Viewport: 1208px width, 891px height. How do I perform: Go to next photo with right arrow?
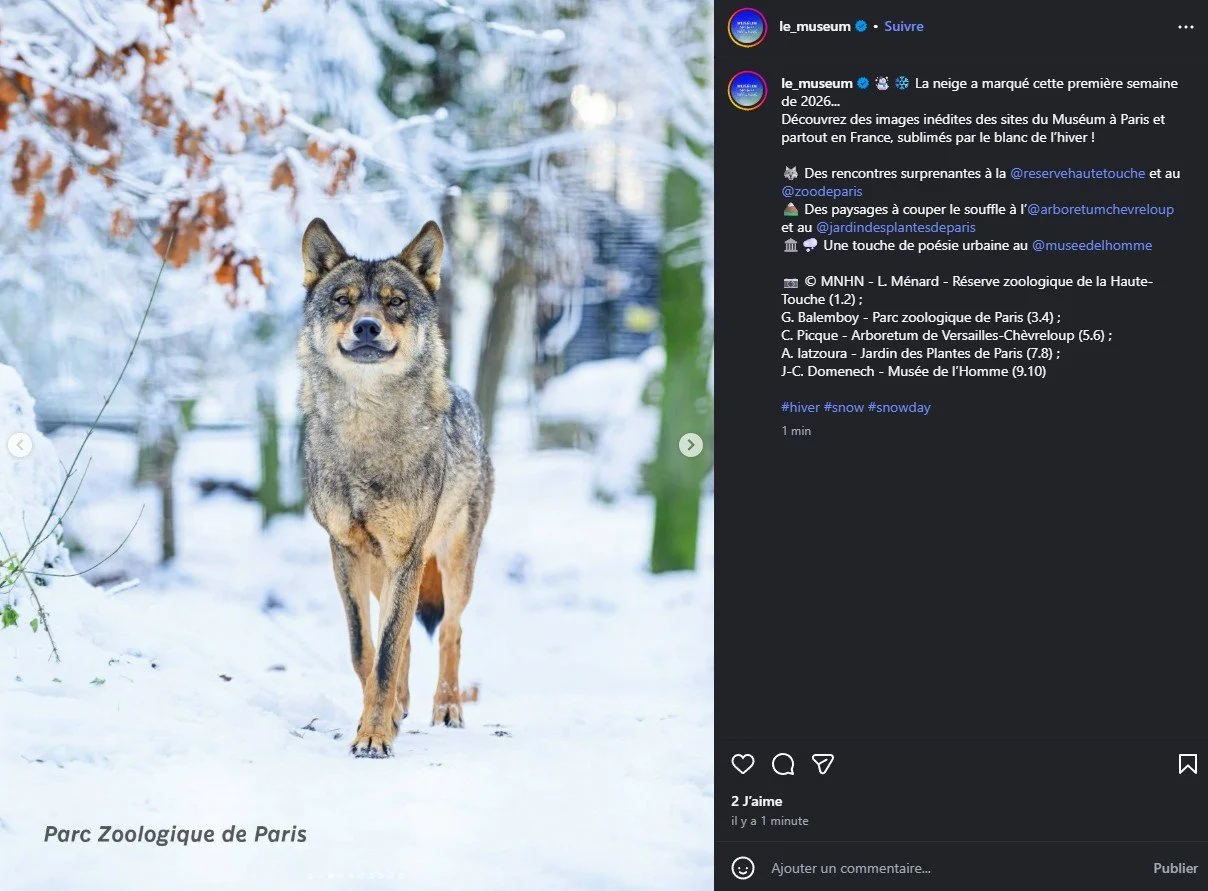point(691,445)
